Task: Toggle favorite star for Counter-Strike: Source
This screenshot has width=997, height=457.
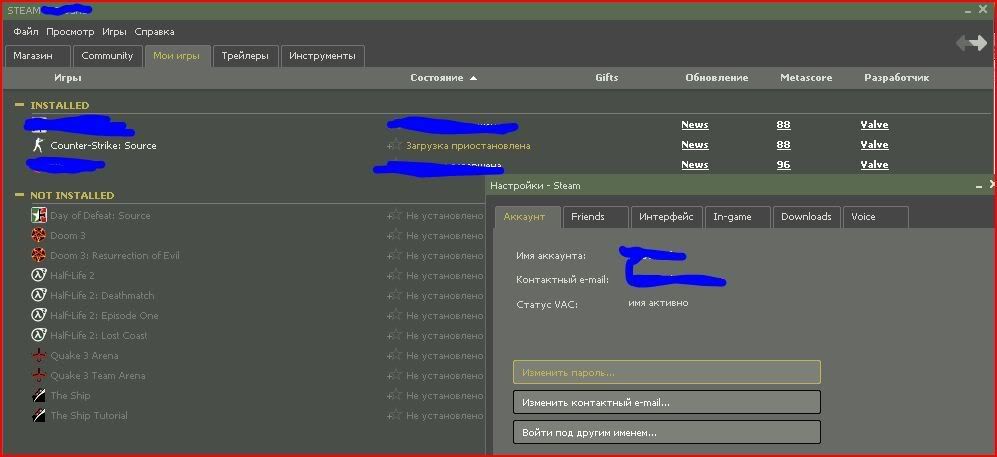Action: (396, 146)
